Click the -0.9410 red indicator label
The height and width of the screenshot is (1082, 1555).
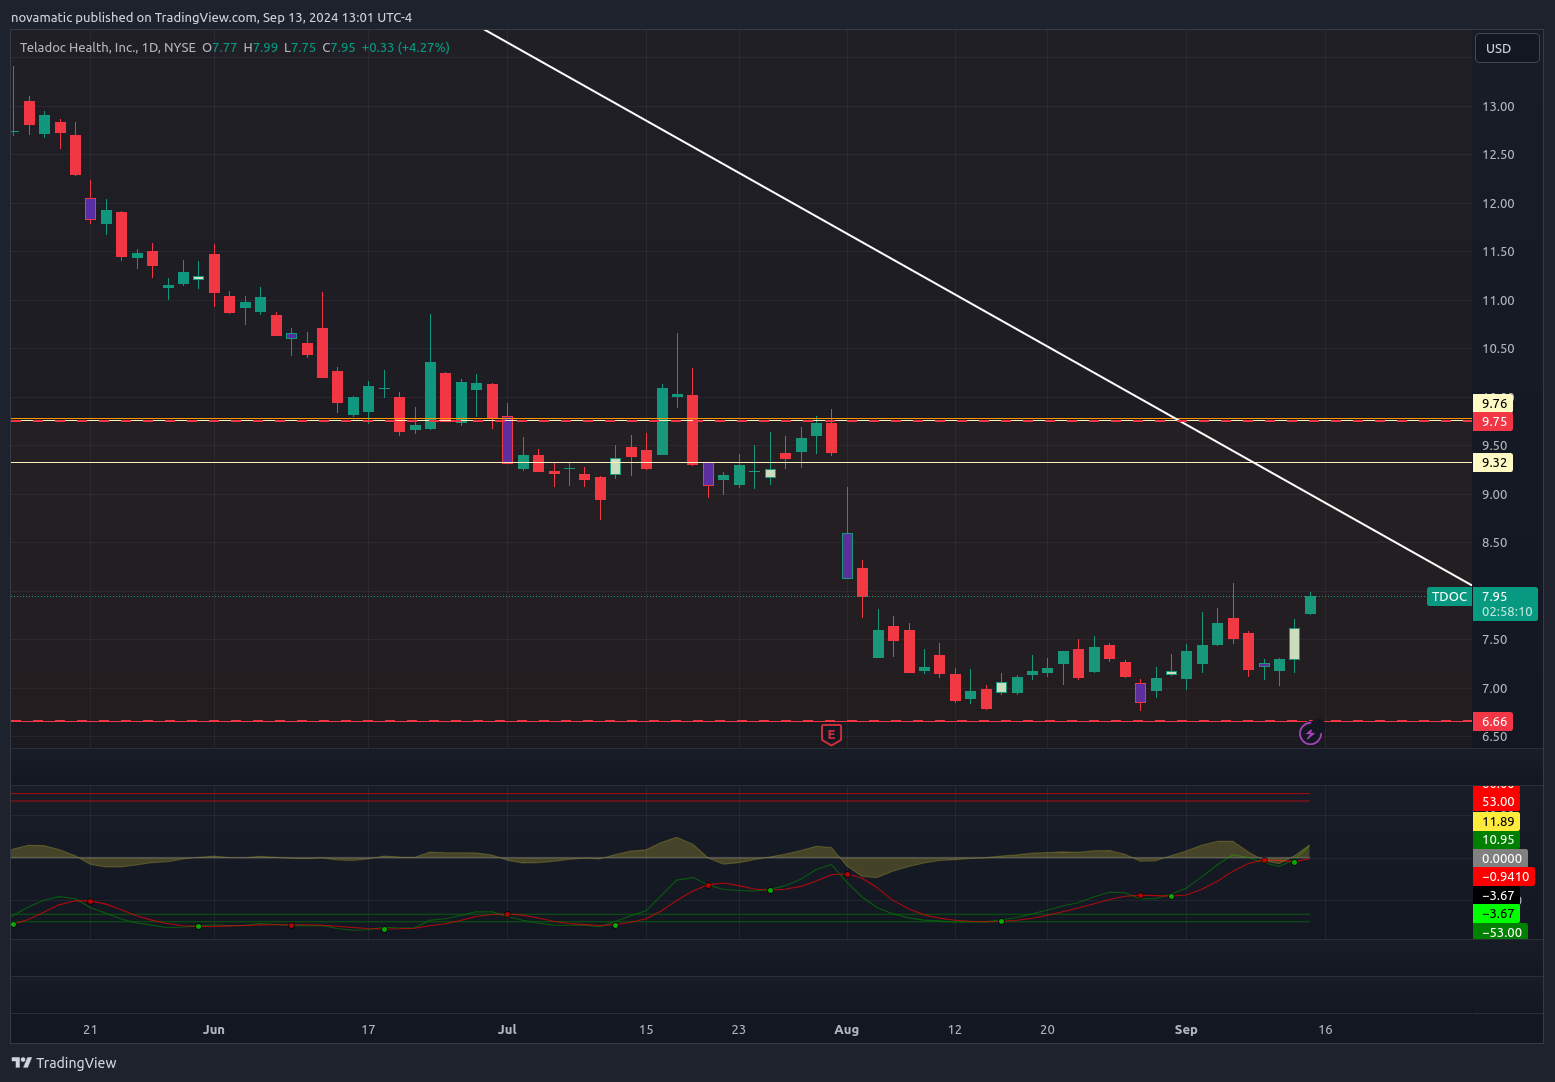tap(1504, 877)
